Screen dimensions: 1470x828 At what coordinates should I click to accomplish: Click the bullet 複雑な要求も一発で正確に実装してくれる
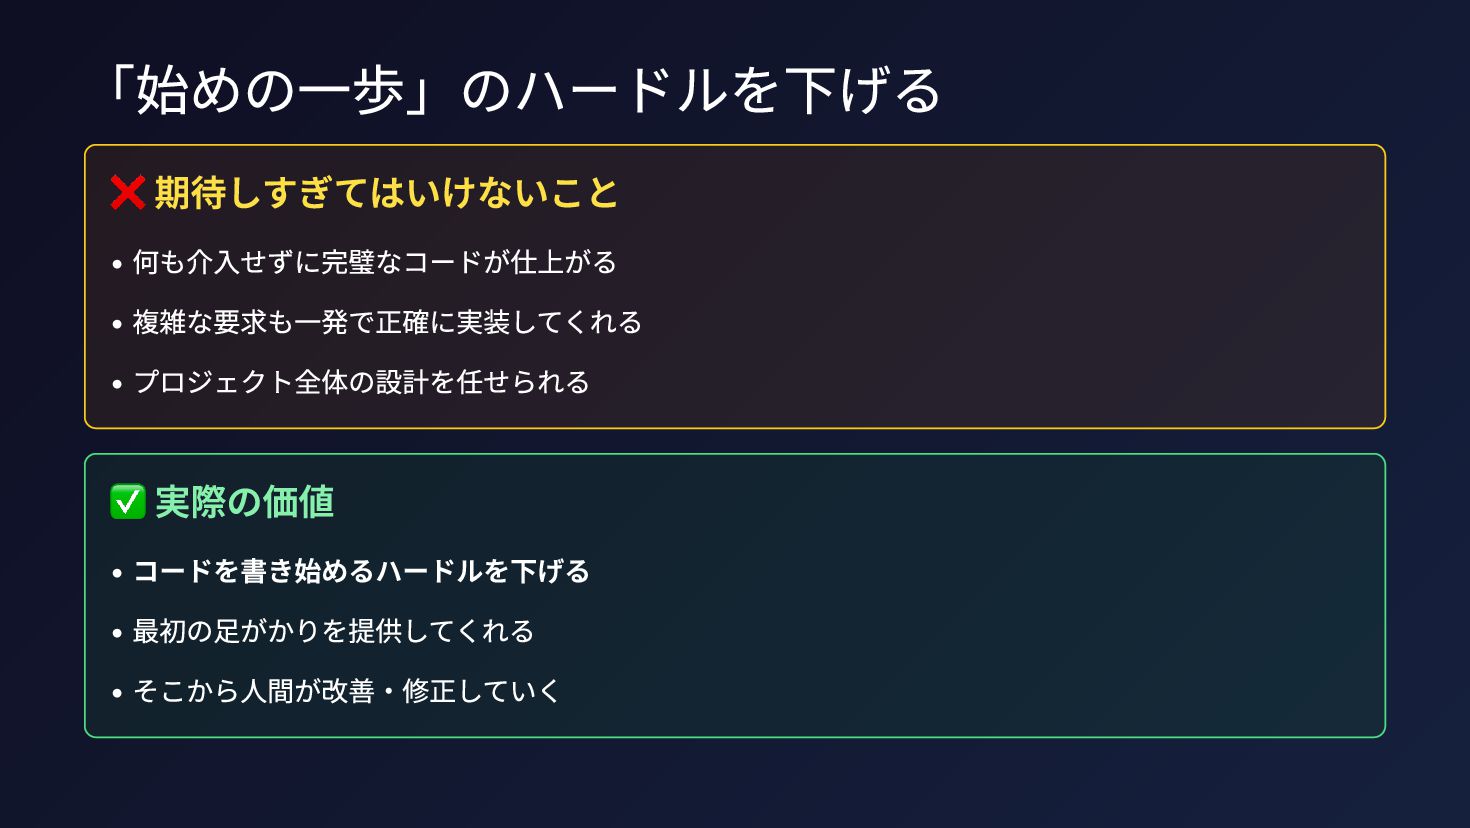pos(387,322)
